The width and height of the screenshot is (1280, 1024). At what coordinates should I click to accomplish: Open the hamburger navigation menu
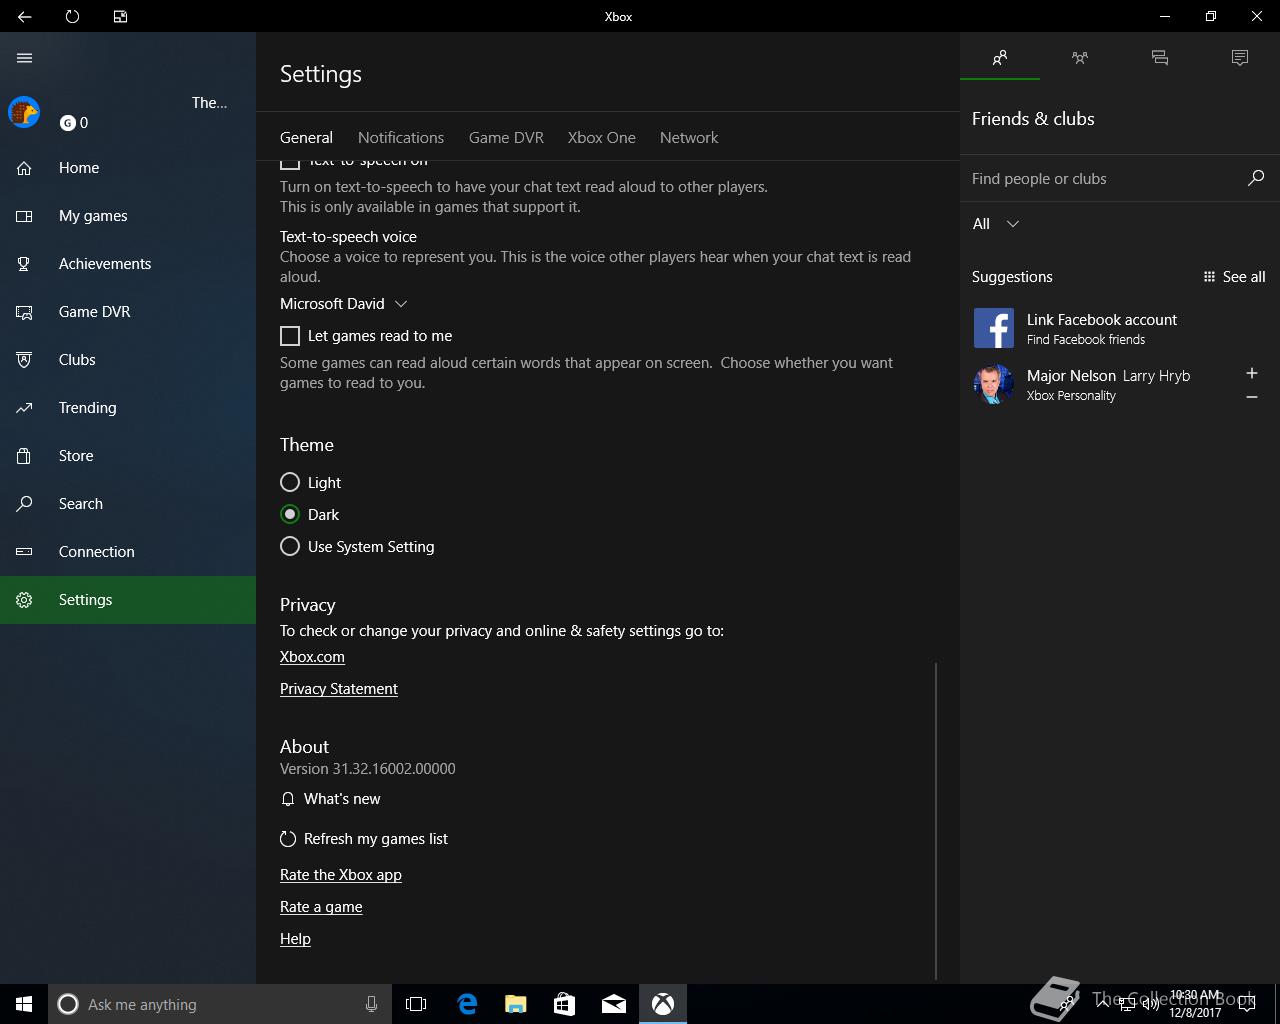point(25,58)
